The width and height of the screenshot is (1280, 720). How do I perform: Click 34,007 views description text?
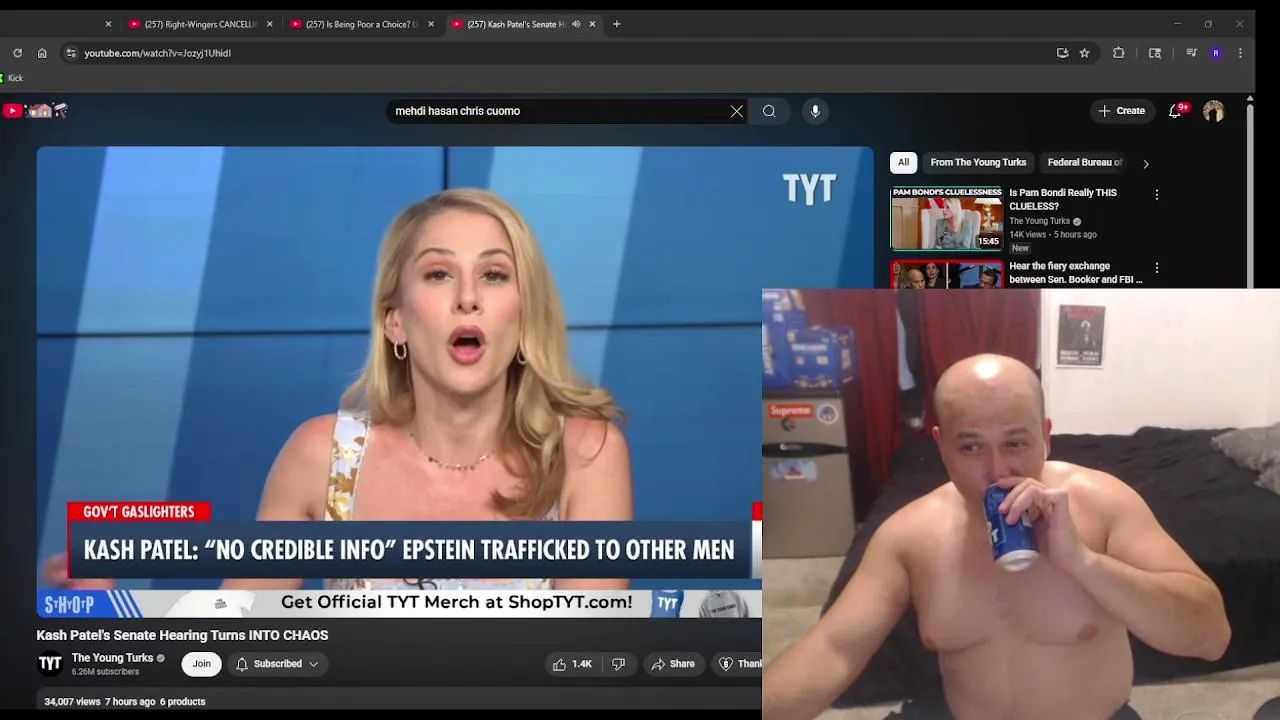tap(72, 702)
